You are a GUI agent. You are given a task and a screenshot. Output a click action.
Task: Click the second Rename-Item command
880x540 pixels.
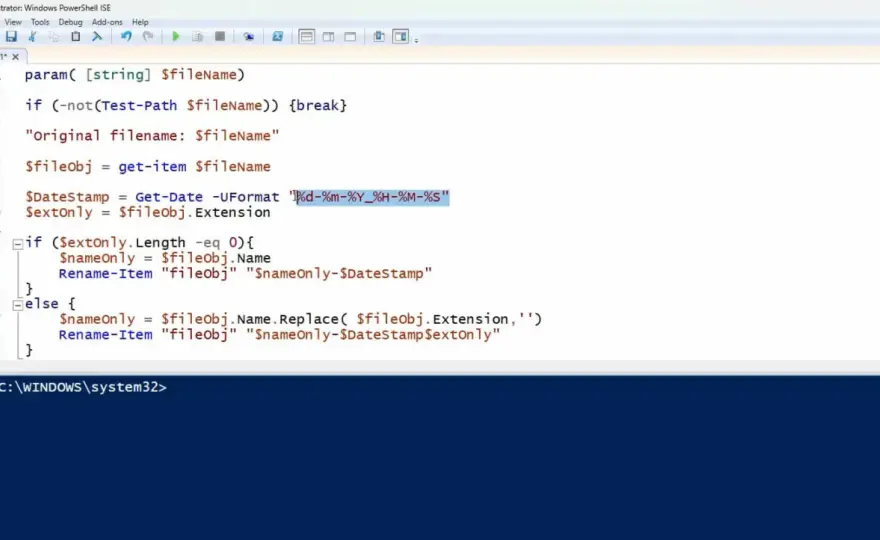106,335
